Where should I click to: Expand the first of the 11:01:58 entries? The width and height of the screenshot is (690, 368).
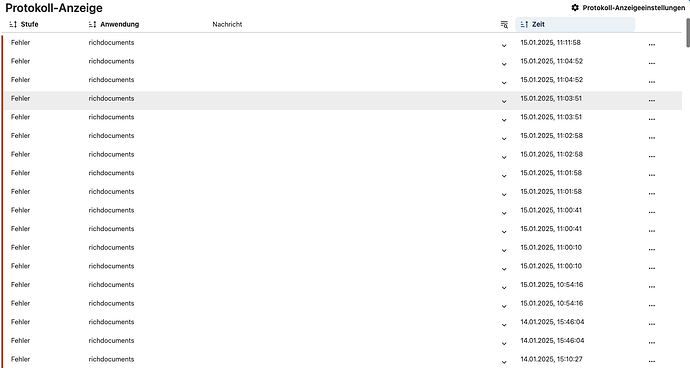click(504, 176)
